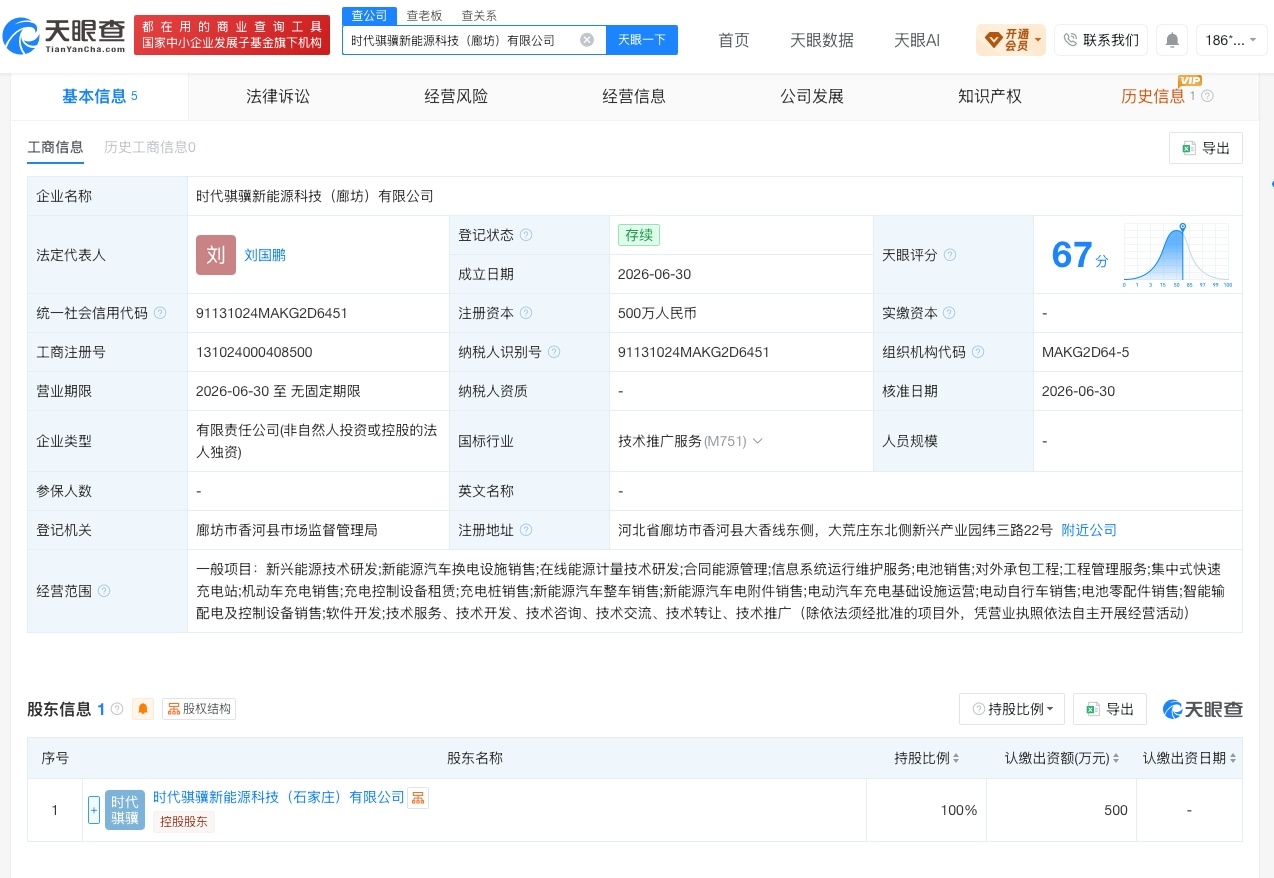Click the phone icon in 联系我们

[x=1070, y=40]
